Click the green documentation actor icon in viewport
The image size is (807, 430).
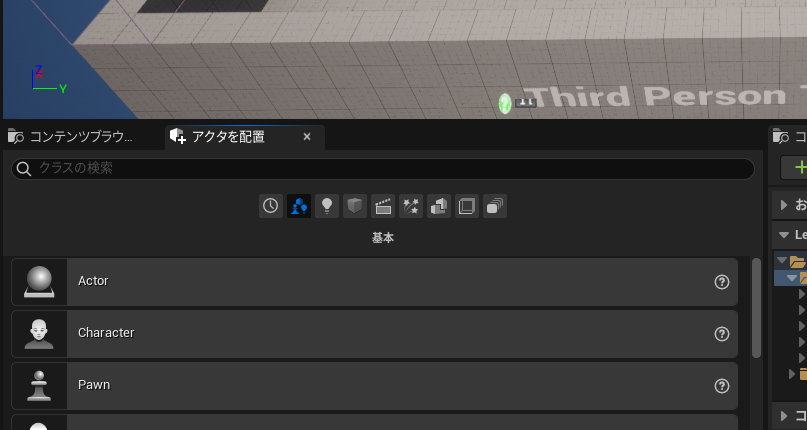tap(505, 104)
